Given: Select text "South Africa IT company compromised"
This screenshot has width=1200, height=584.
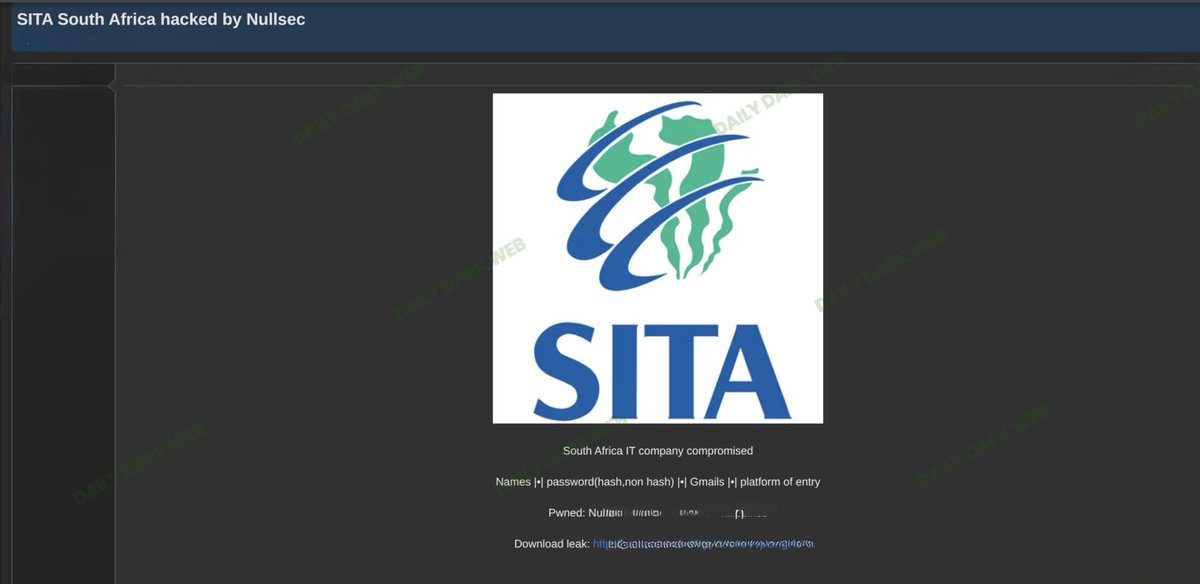Looking at the screenshot, I should [x=658, y=451].
